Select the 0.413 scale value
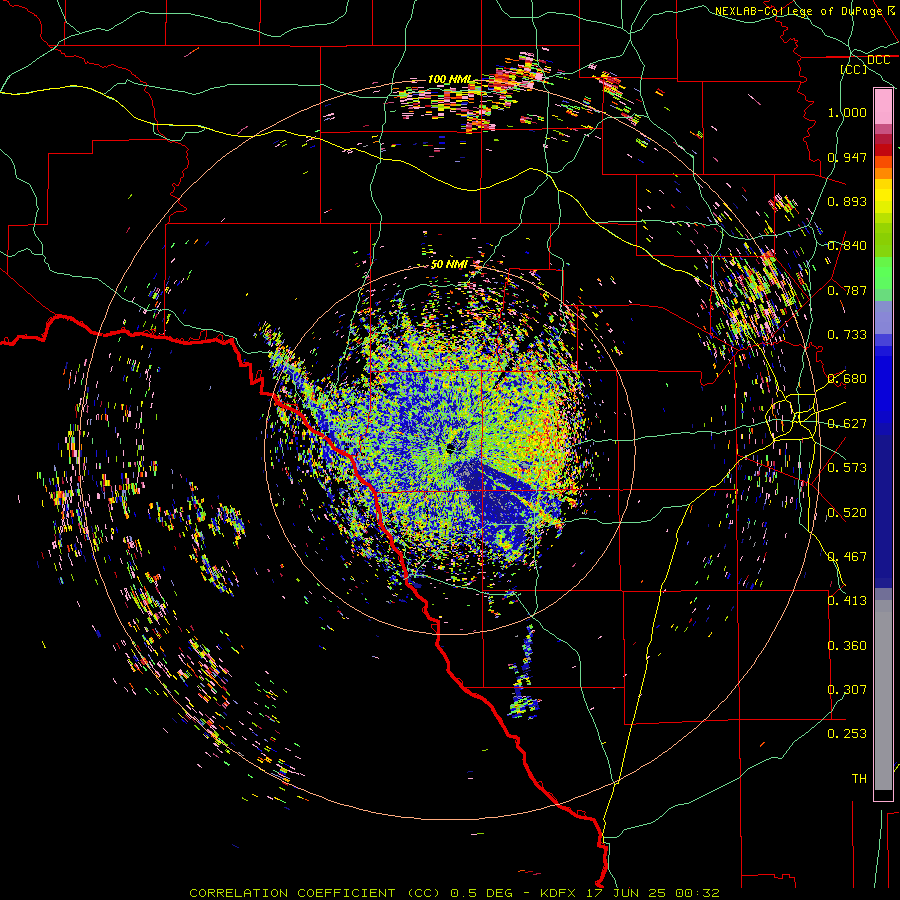The width and height of the screenshot is (900, 900). (847, 601)
